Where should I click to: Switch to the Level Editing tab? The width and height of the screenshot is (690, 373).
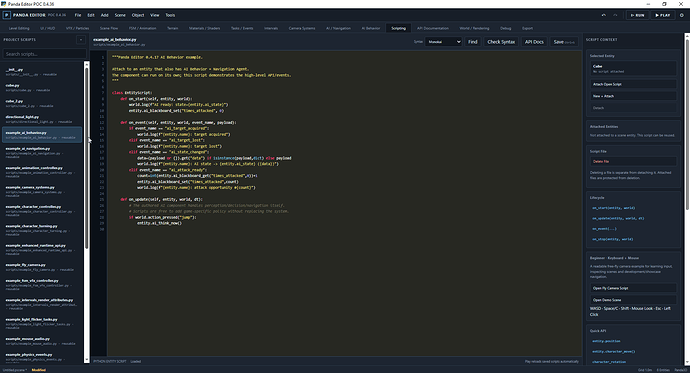tap(19, 28)
